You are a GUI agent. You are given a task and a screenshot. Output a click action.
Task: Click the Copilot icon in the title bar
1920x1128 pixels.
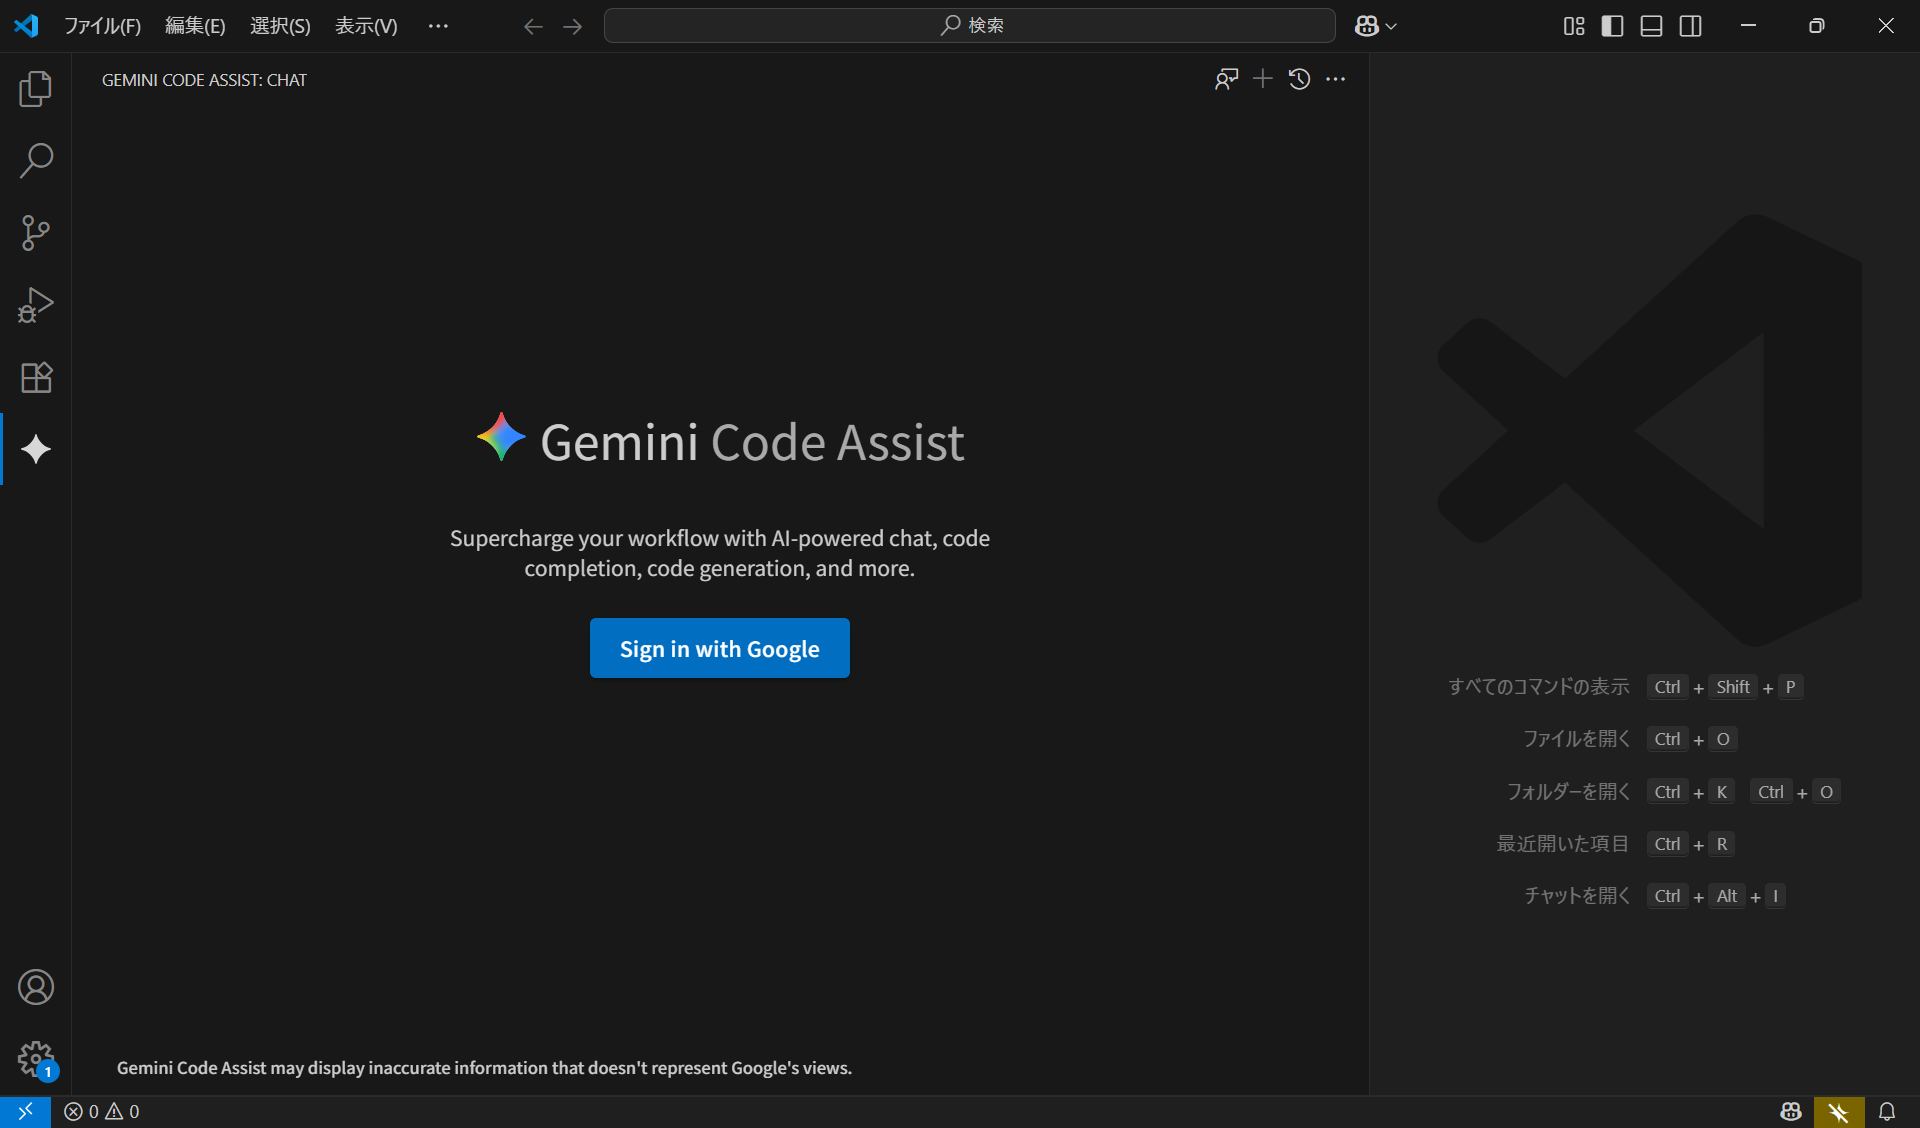(x=1367, y=26)
